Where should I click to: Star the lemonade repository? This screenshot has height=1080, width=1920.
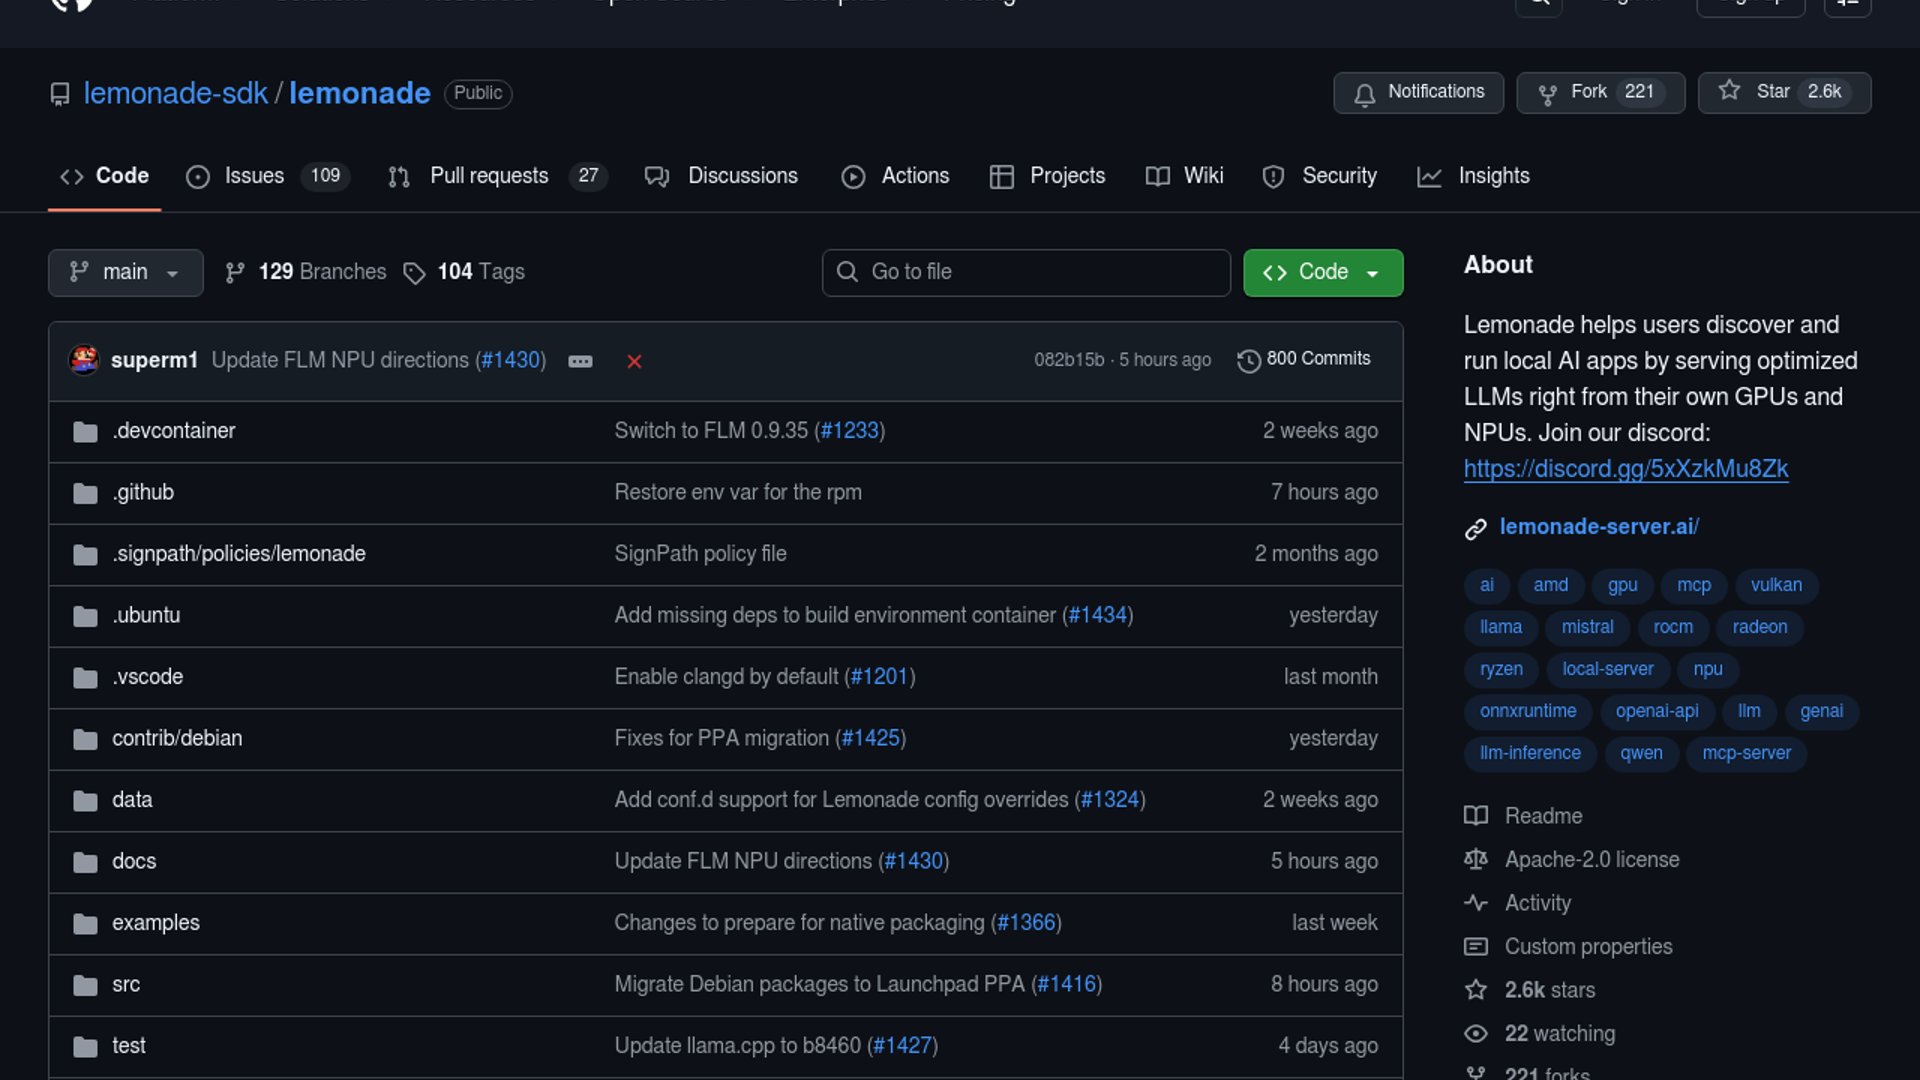tap(1783, 92)
